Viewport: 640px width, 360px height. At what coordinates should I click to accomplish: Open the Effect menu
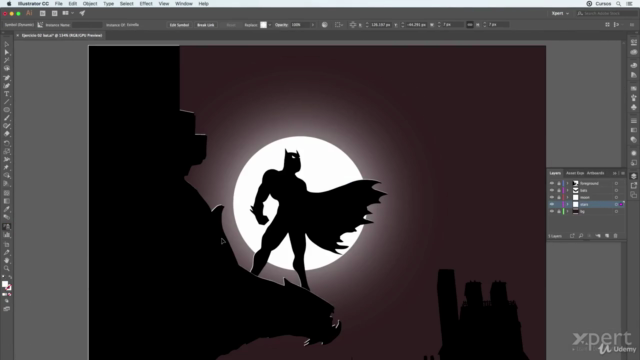(x=146, y=4)
